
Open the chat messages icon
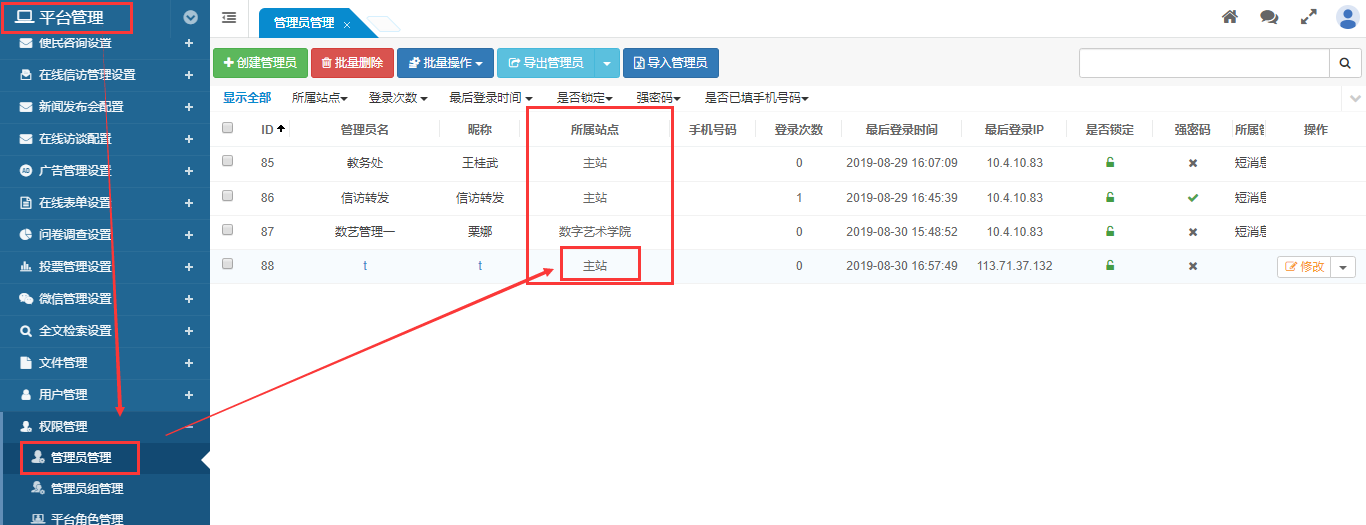pyautogui.click(x=1269, y=17)
